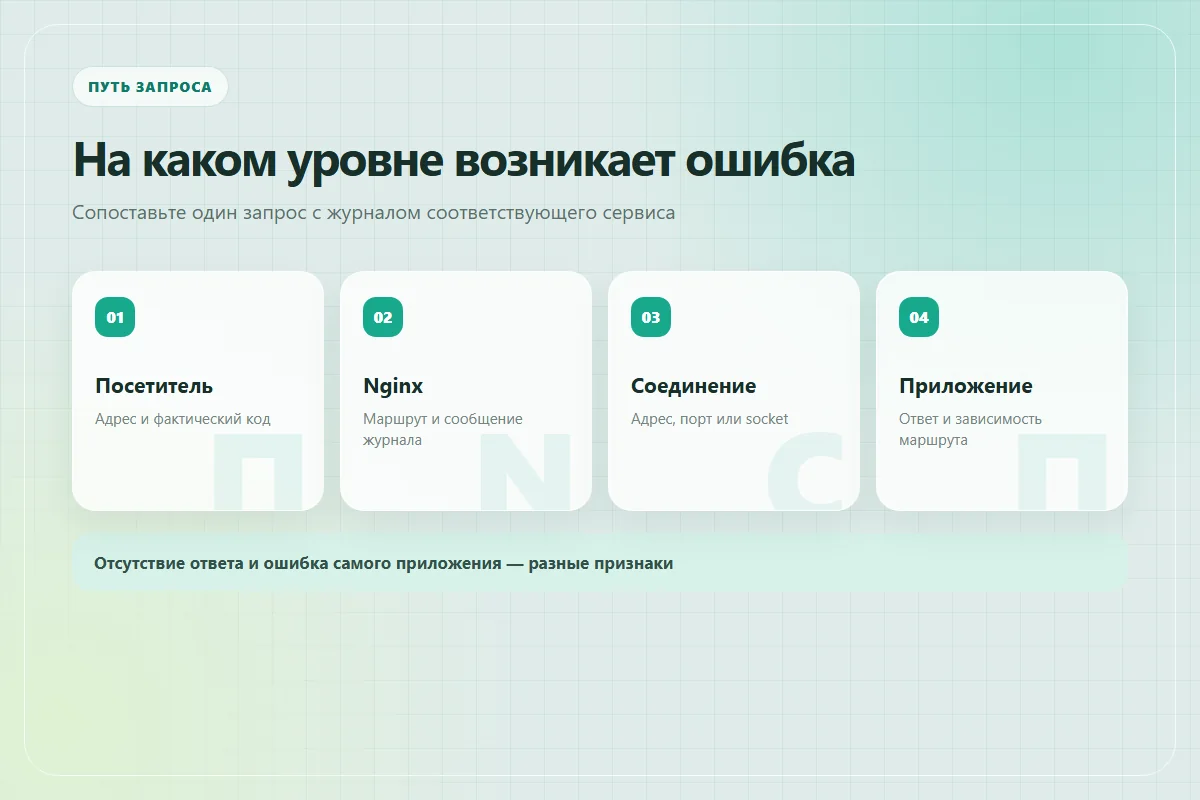
Task: Open the Посетитель card title
Action: pyautogui.click(x=154, y=386)
